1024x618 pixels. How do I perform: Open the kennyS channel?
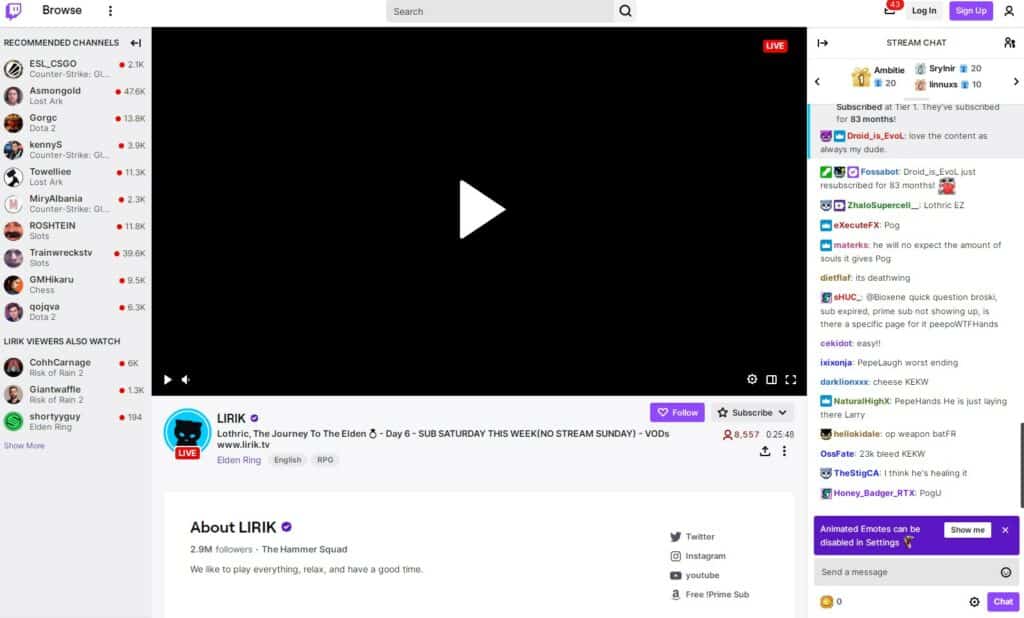tap(75, 150)
